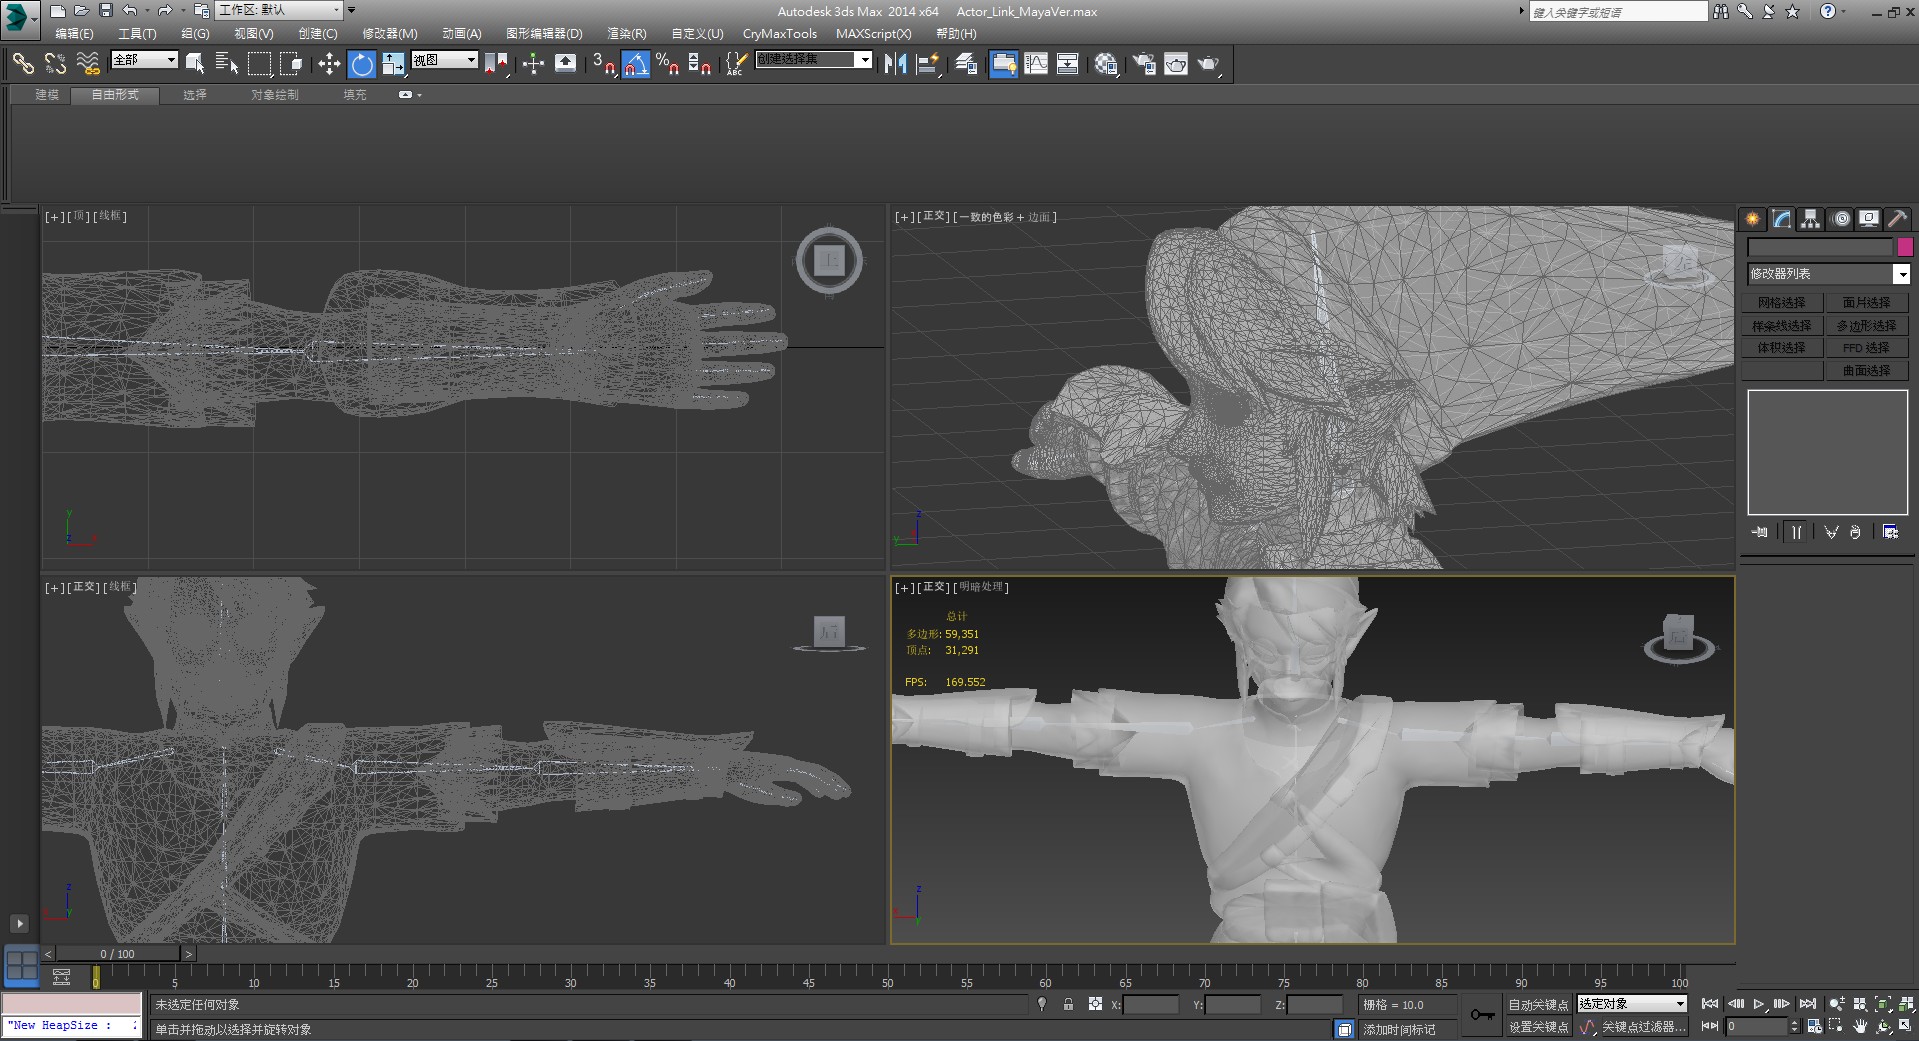The image size is (1919, 1041).
Task: Choose the Select and Scale tool
Action: [393, 64]
